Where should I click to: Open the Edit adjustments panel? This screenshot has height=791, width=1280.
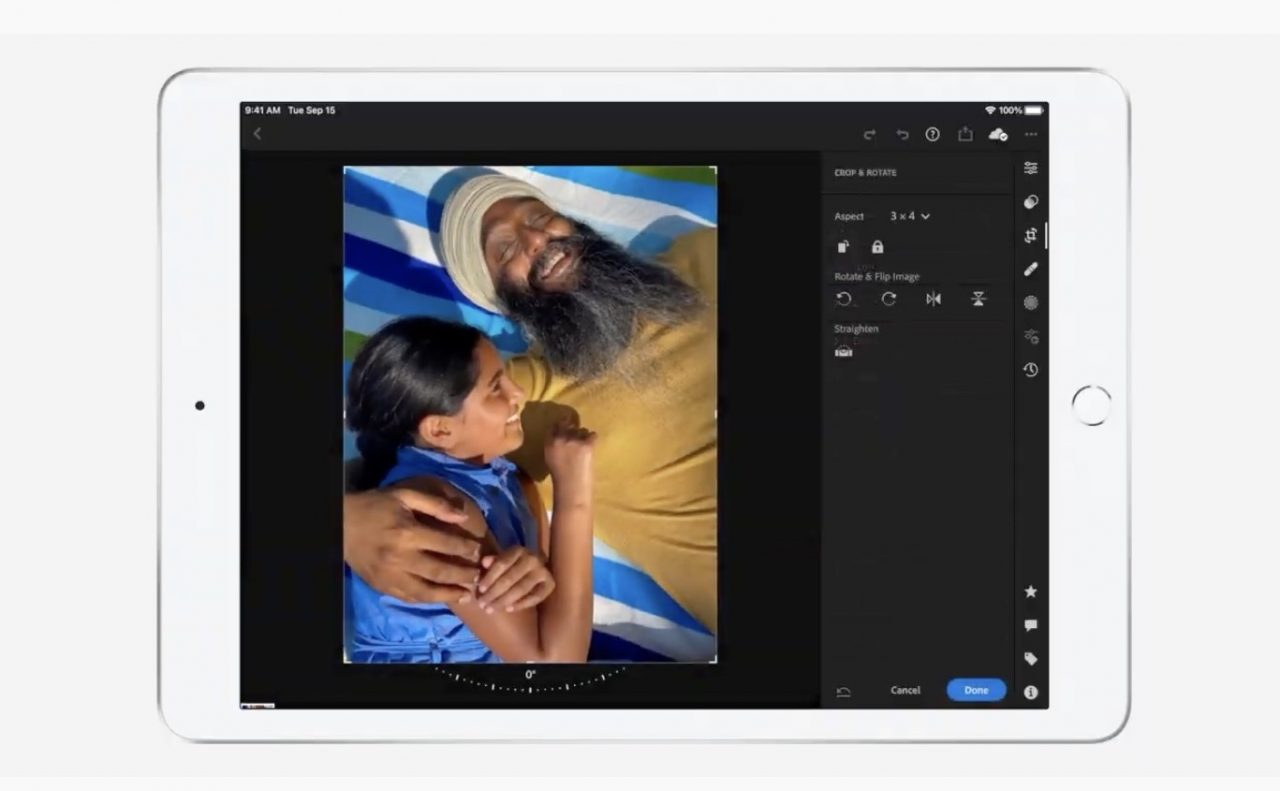1030,167
